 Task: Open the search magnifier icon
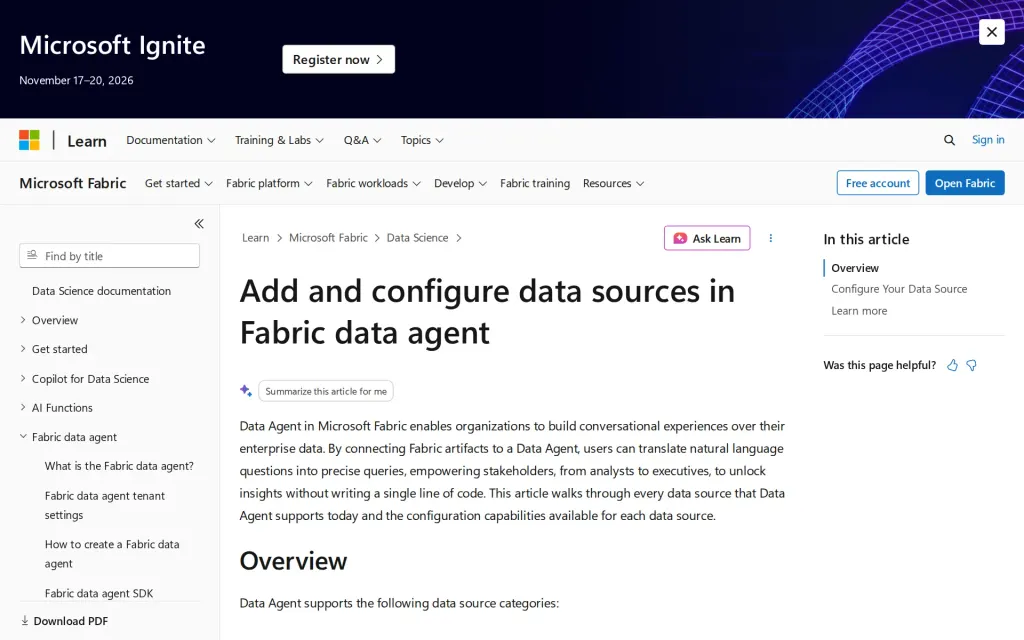point(949,140)
